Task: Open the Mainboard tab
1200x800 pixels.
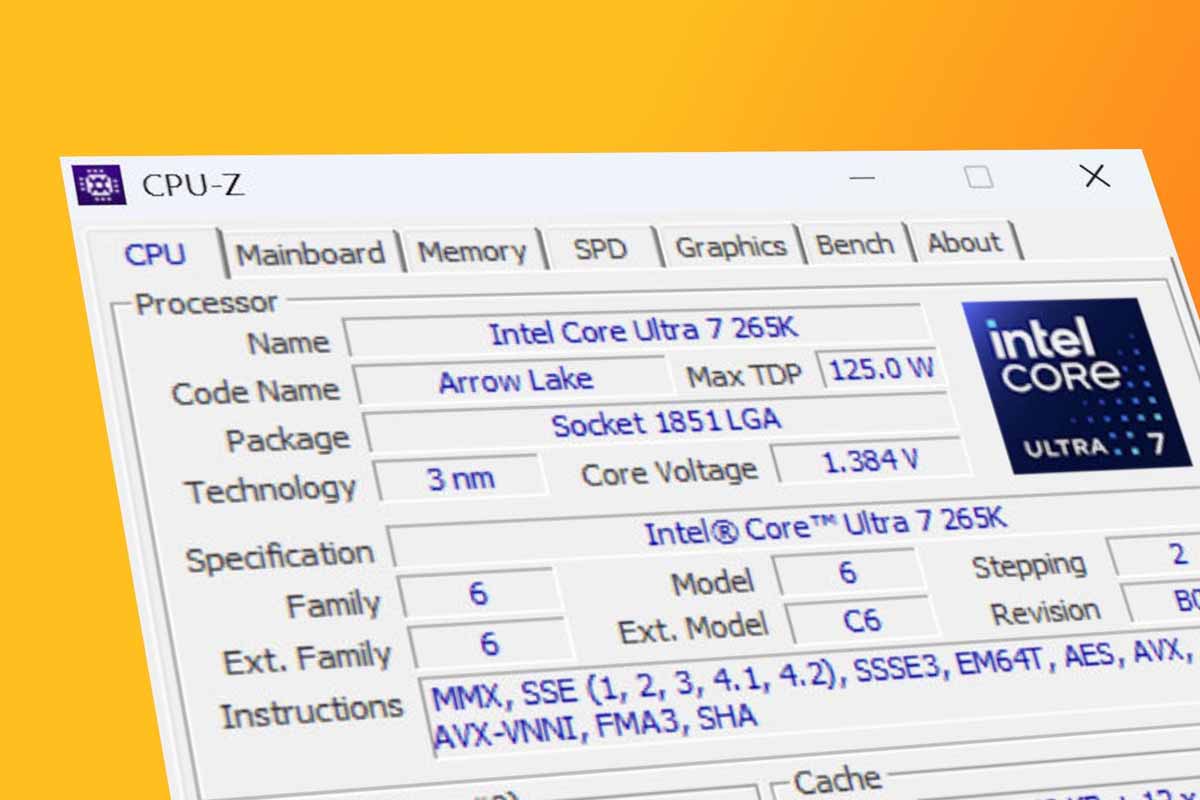Action: click(310, 254)
